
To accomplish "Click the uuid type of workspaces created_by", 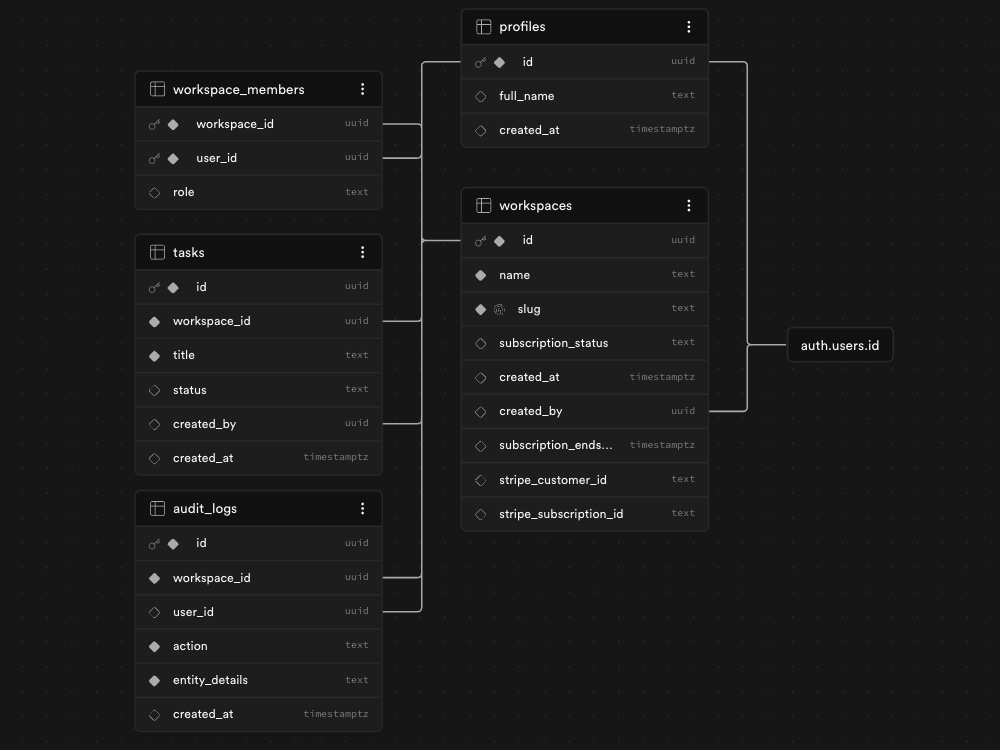I will pyautogui.click(x=683, y=411).
